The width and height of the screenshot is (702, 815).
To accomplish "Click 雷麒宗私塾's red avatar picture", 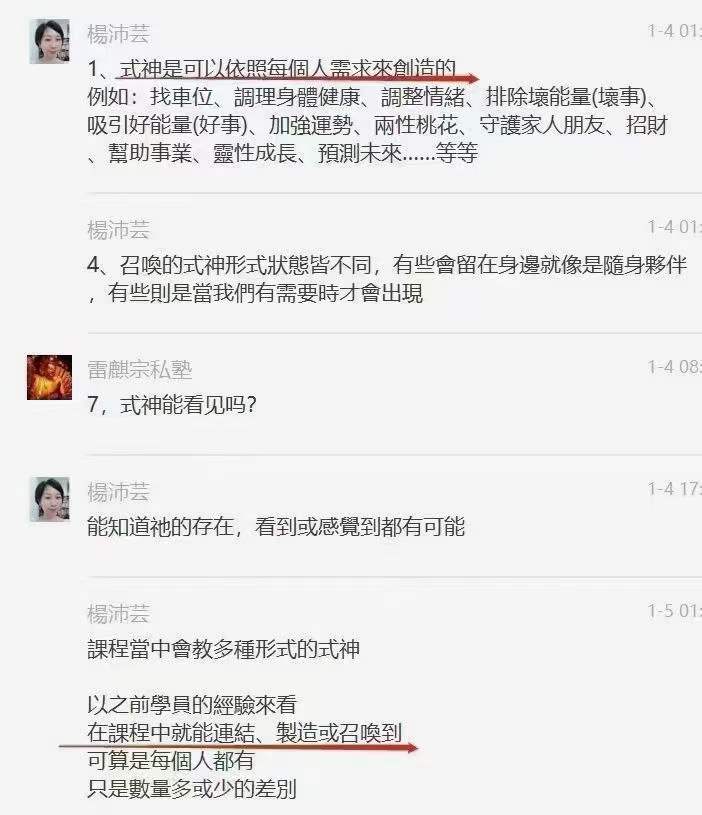I will point(49,377).
